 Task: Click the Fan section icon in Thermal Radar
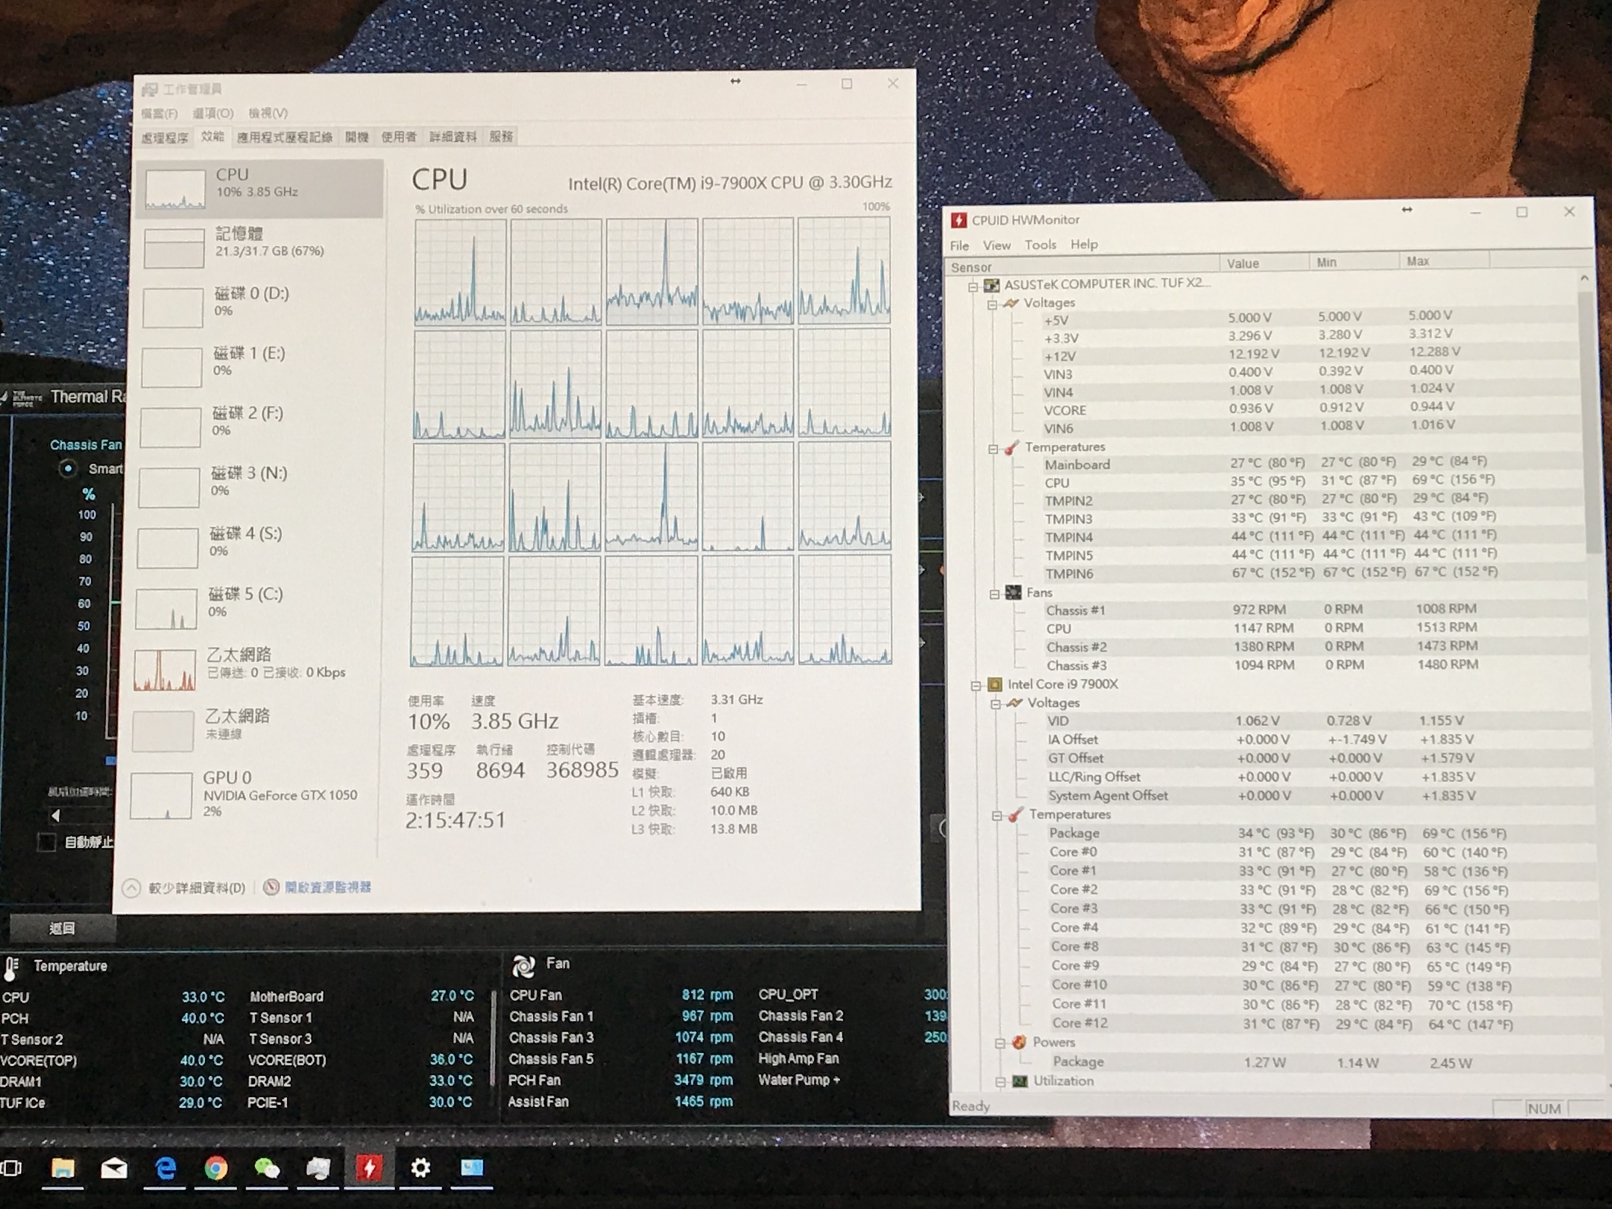click(x=523, y=965)
